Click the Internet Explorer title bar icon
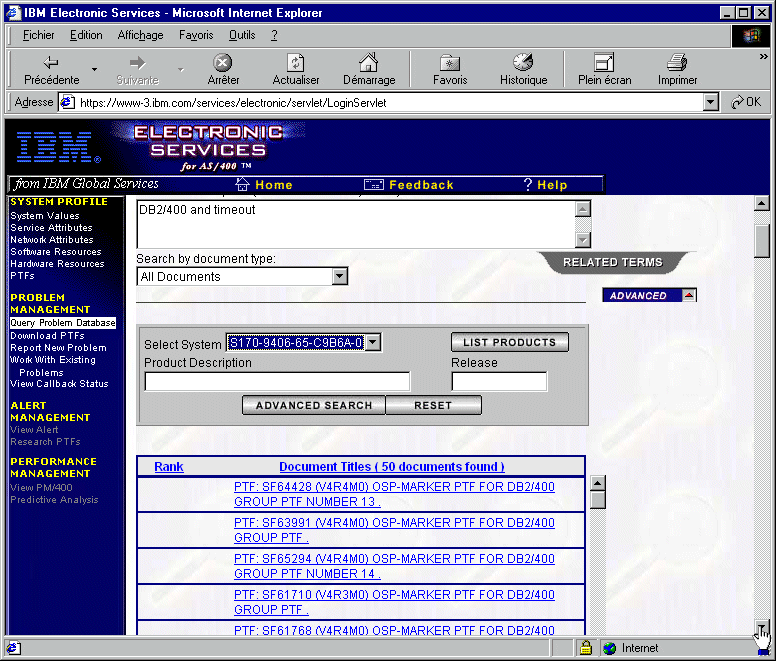Screen dimensions: 776x661 tap(13, 13)
